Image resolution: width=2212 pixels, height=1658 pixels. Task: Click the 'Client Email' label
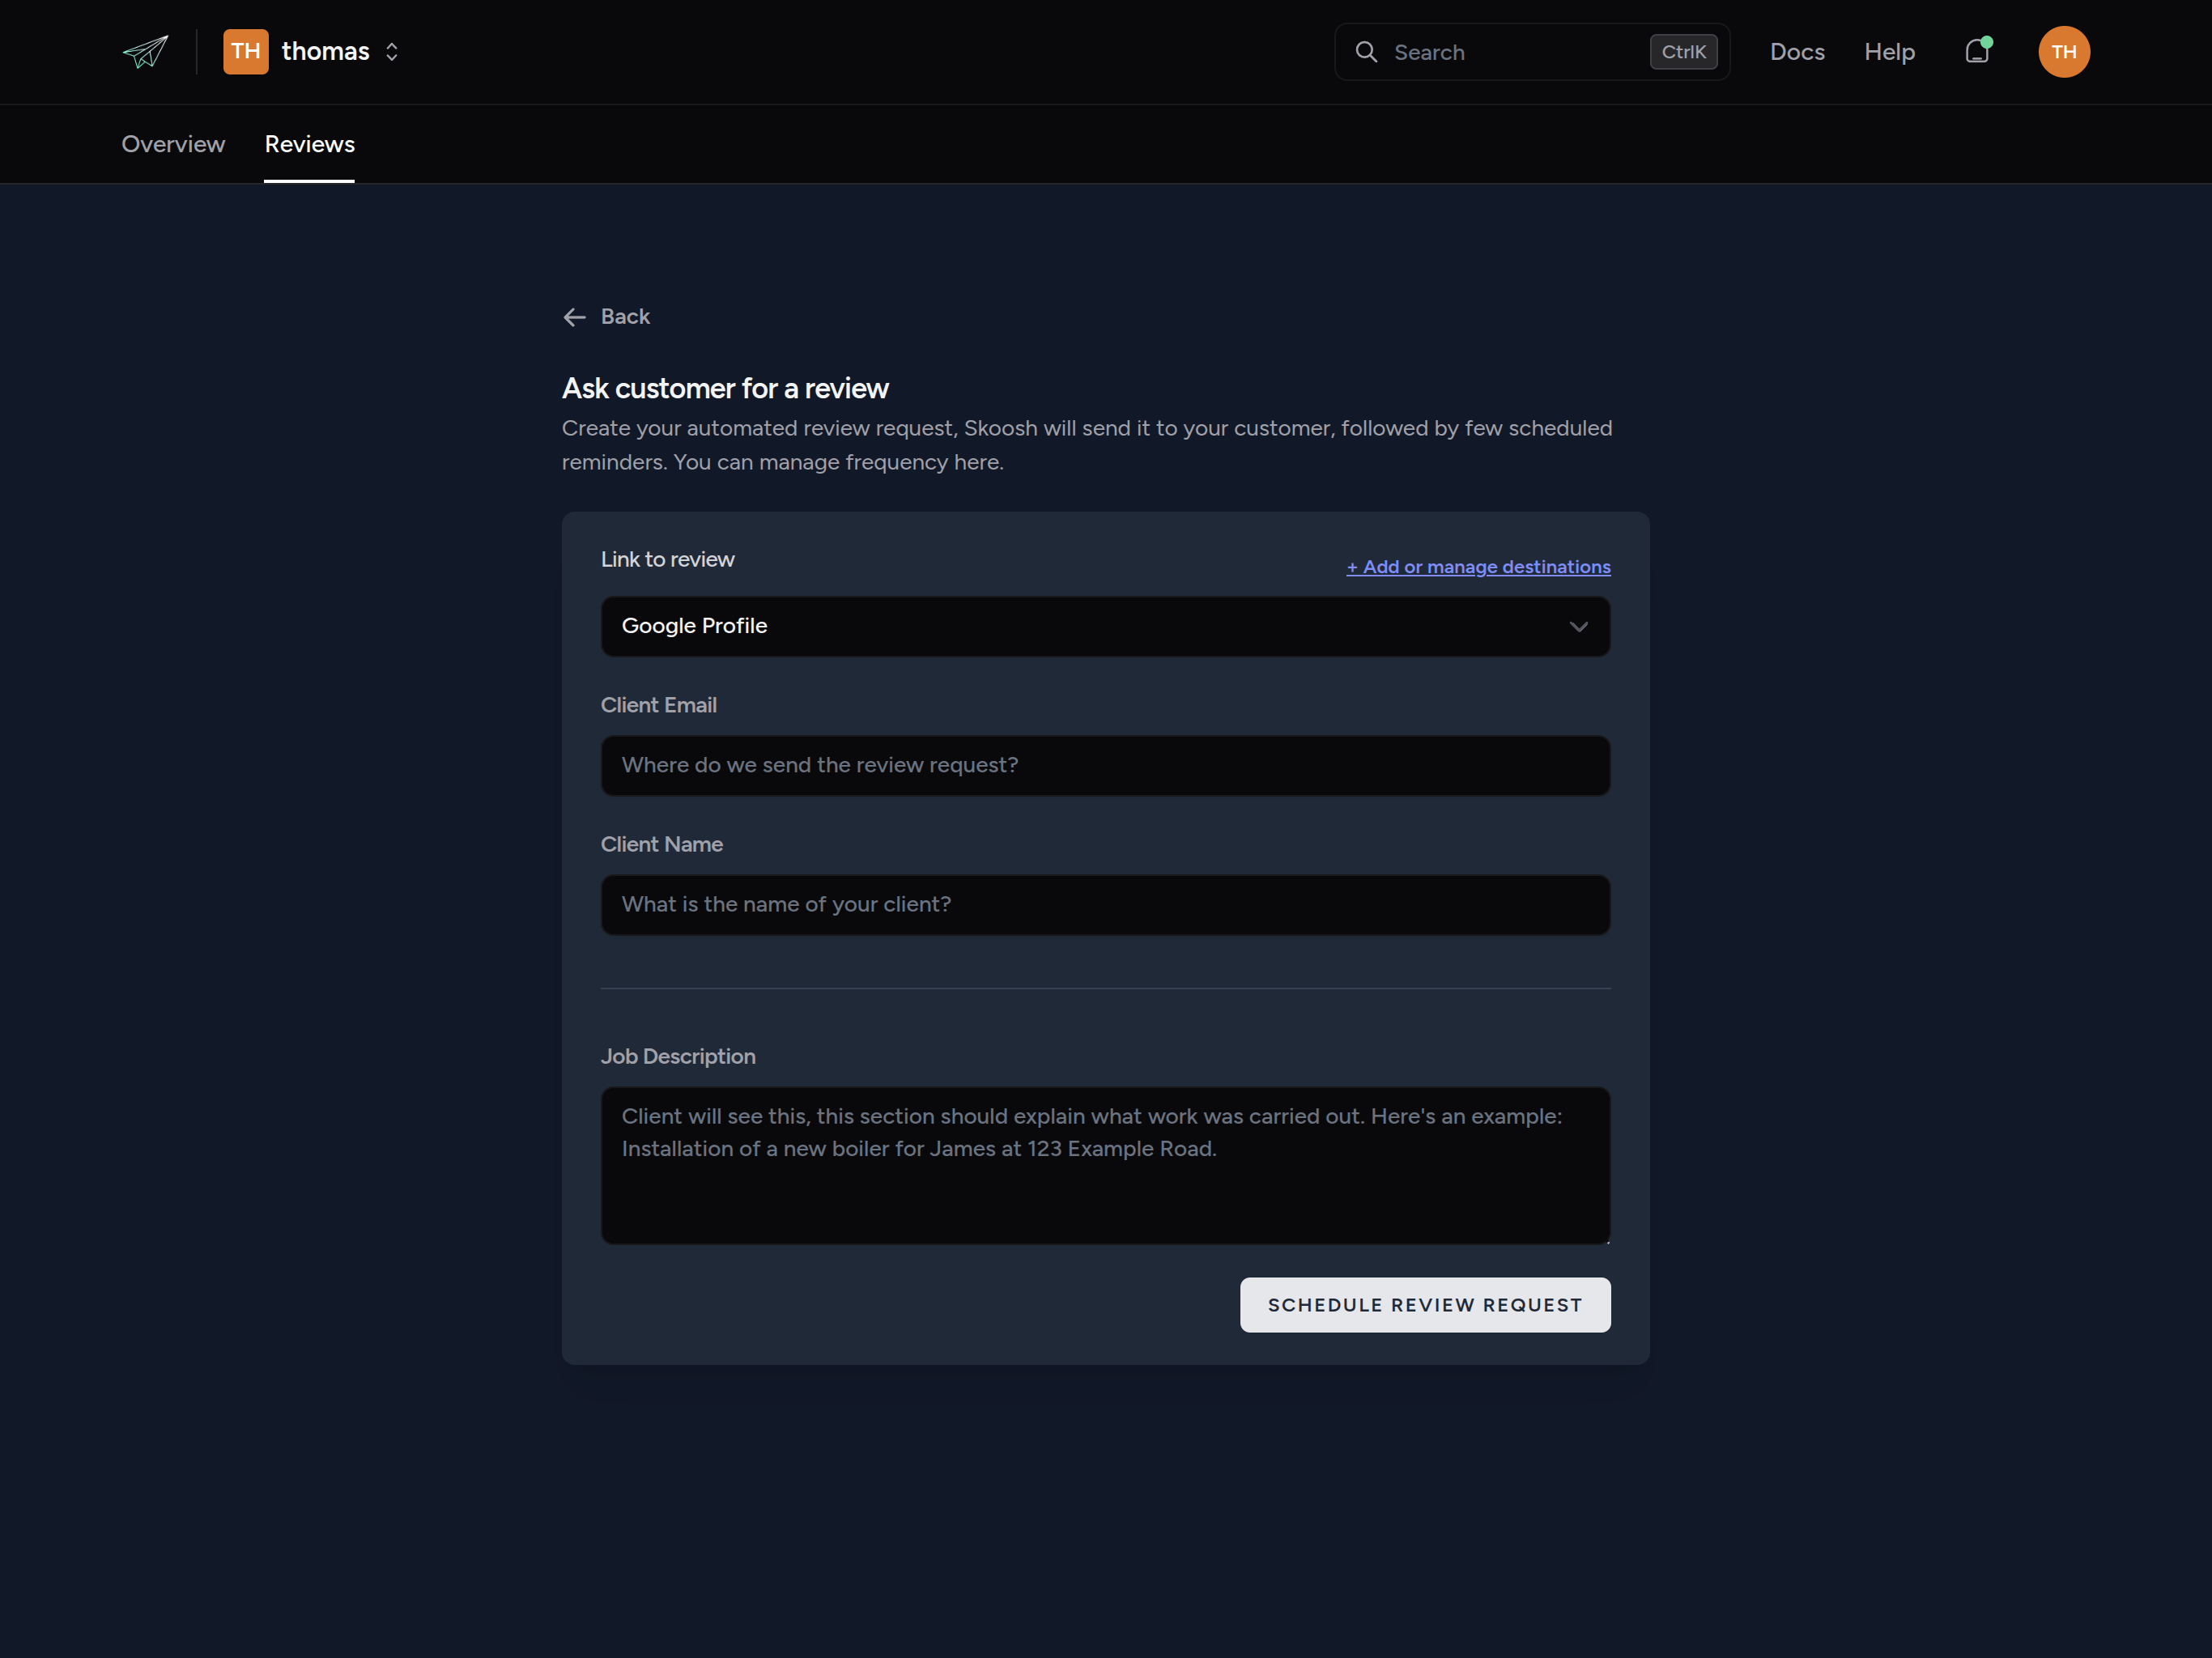[658, 705]
